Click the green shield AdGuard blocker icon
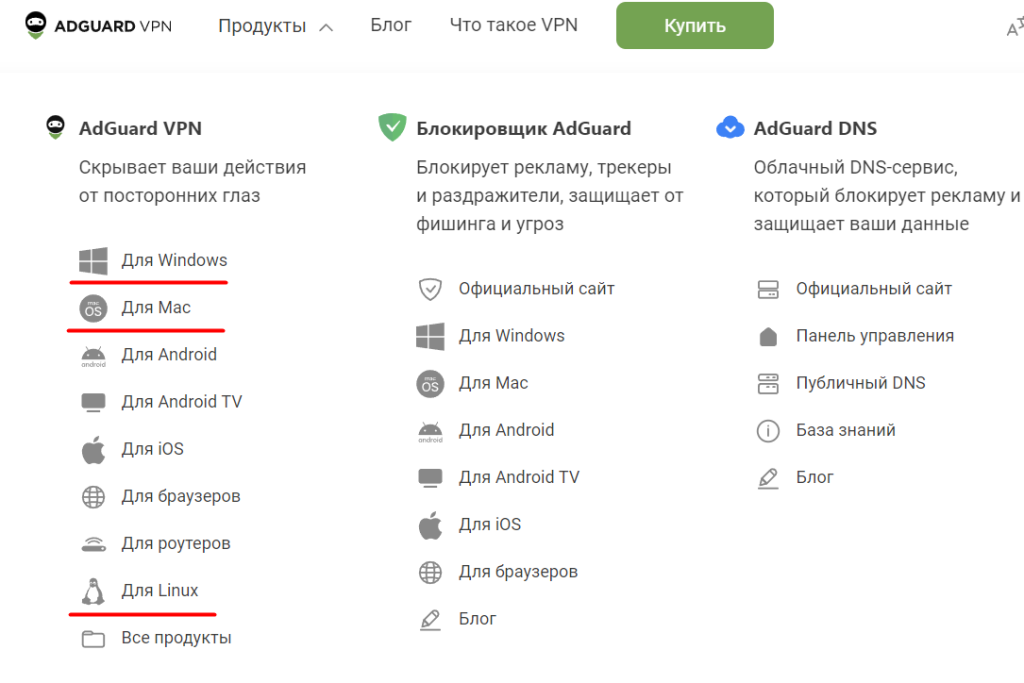Viewport: 1024px width, 683px height. (390, 128)
